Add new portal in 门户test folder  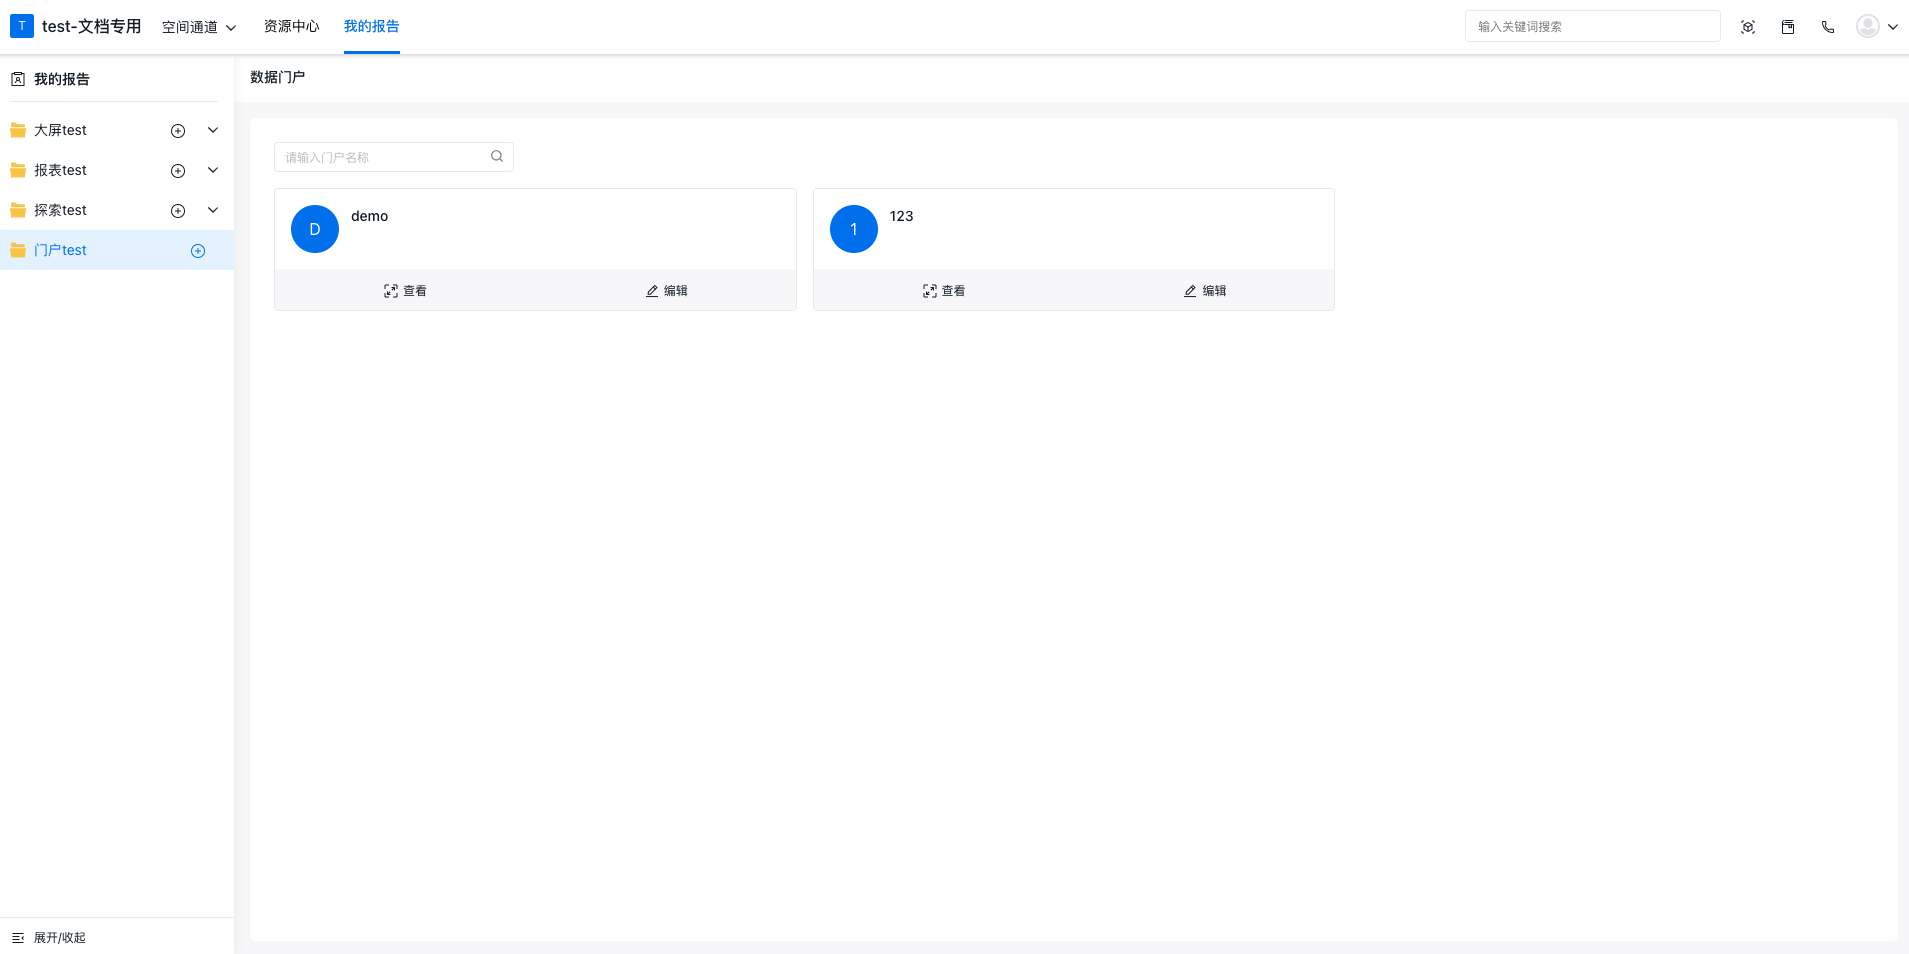[x=198, y=250]
